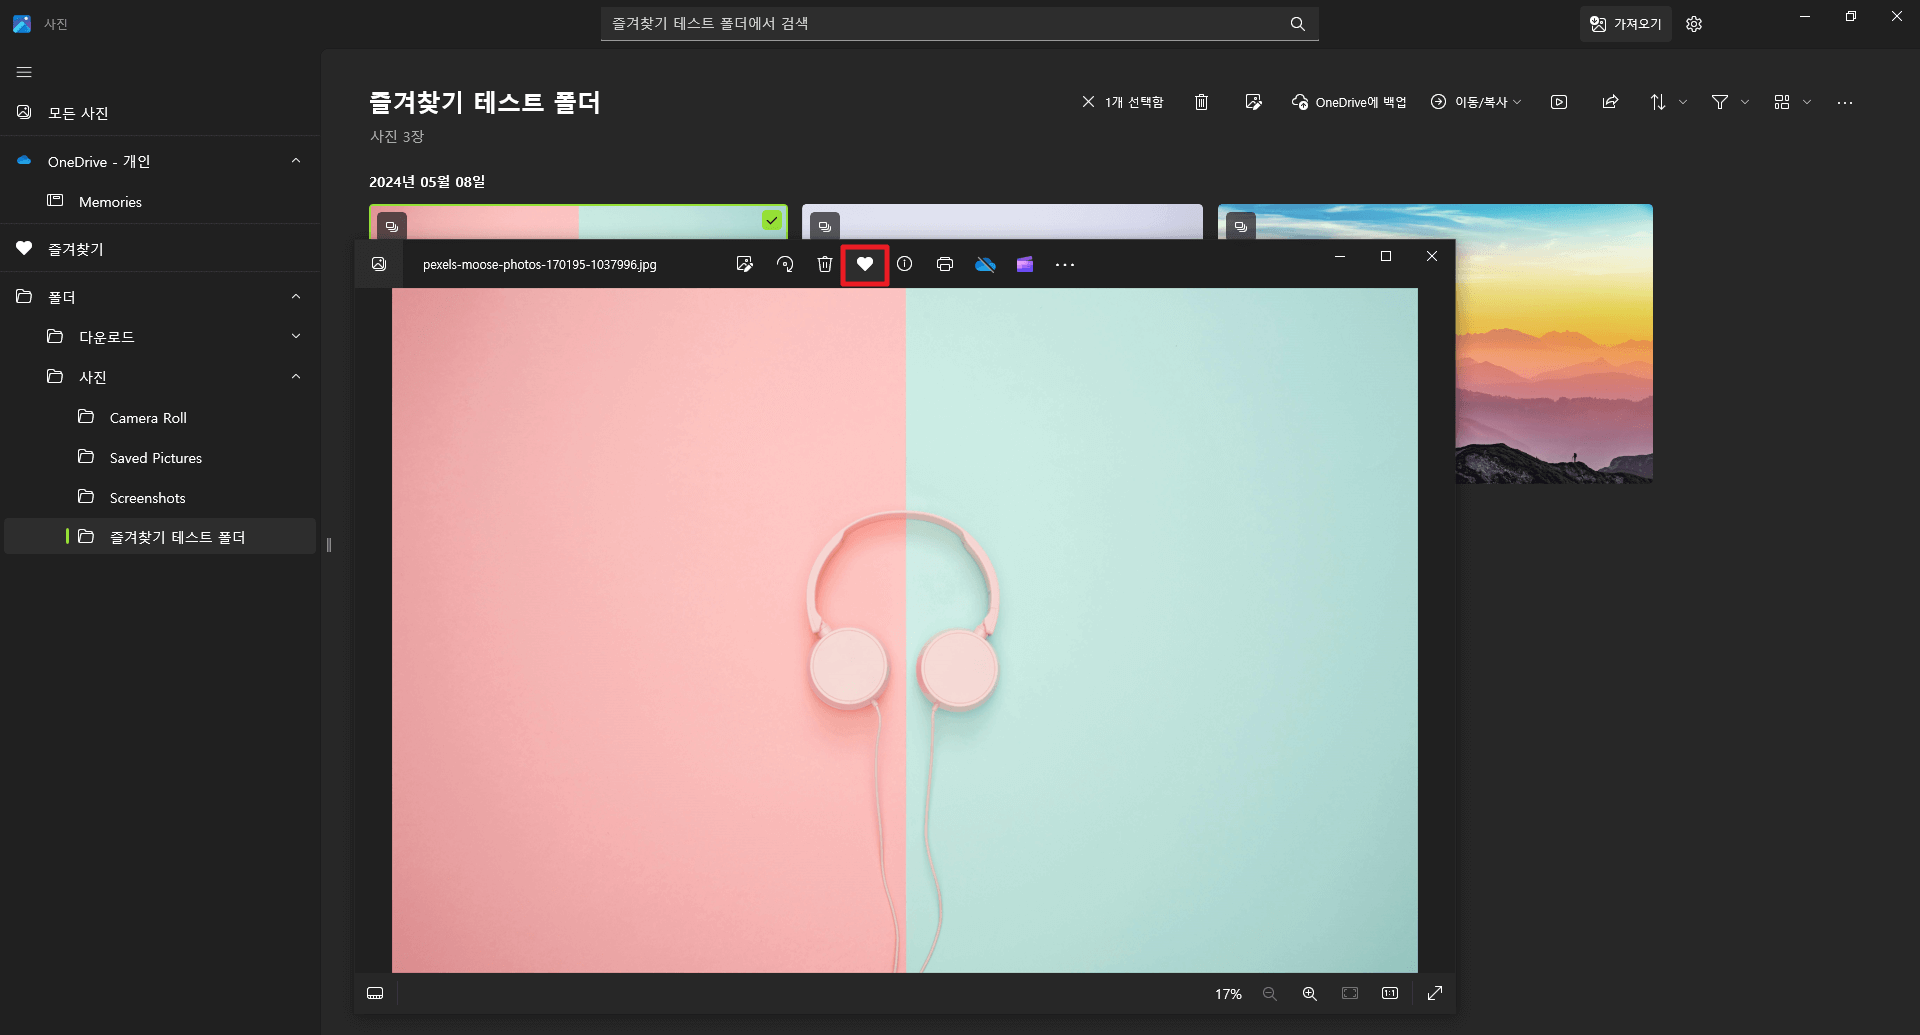1920x1035 pixels.
Task: Click the OneDrive cloud icon in viewer
Action: [x=985, y=265]
